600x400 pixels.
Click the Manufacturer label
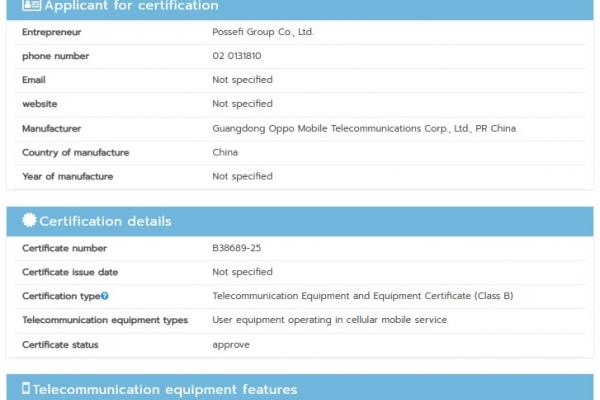[x=52, y=129]
